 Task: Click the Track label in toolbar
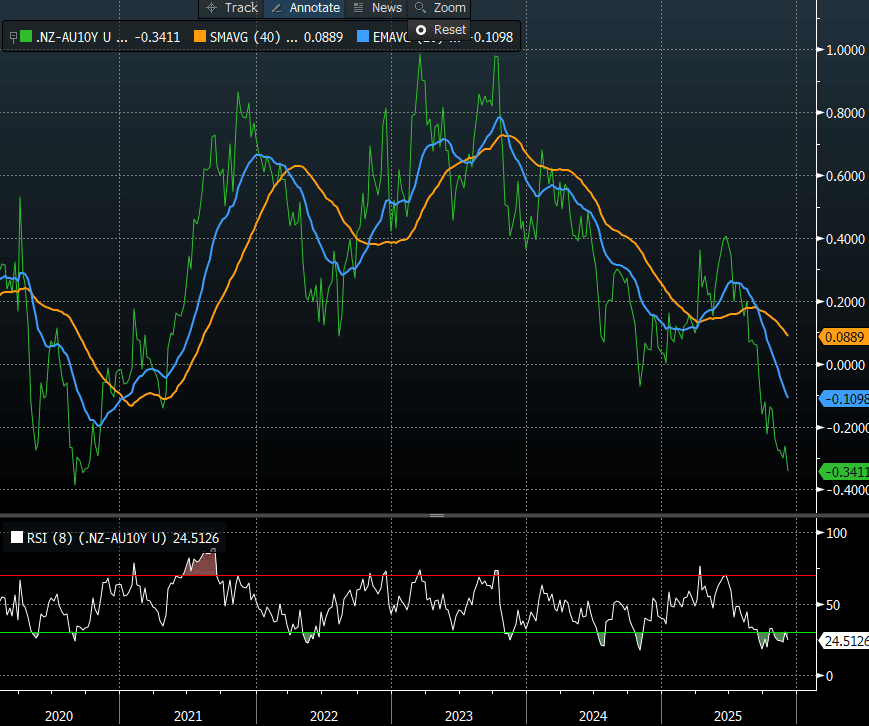pos(241,8)
